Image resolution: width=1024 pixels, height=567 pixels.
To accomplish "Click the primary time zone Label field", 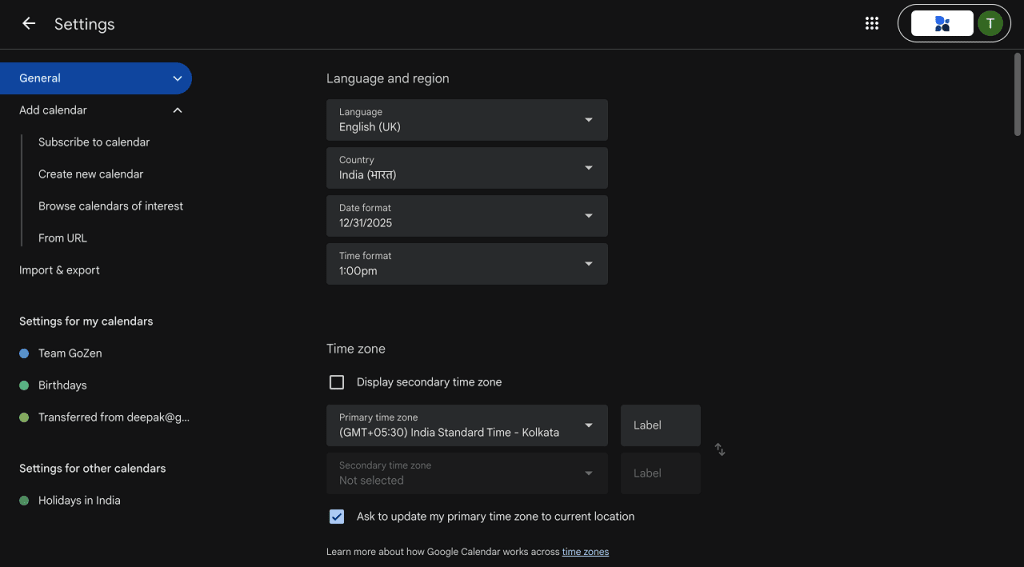I will coord(660,425).
